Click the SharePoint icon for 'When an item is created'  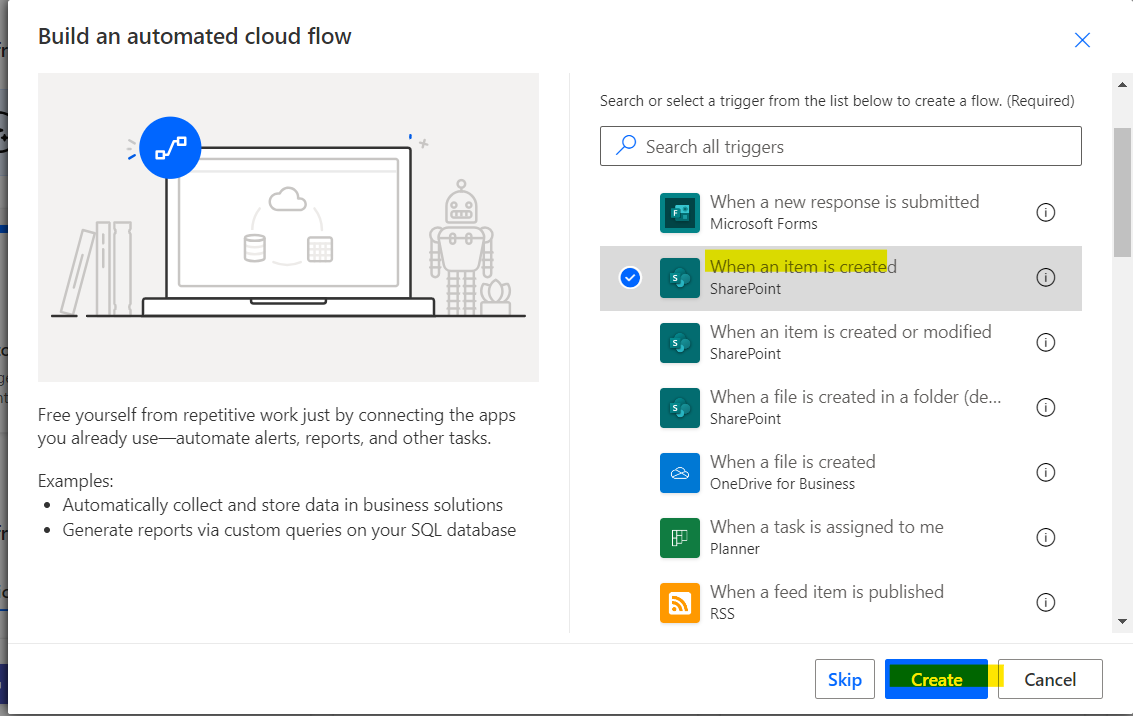(679, 277)
